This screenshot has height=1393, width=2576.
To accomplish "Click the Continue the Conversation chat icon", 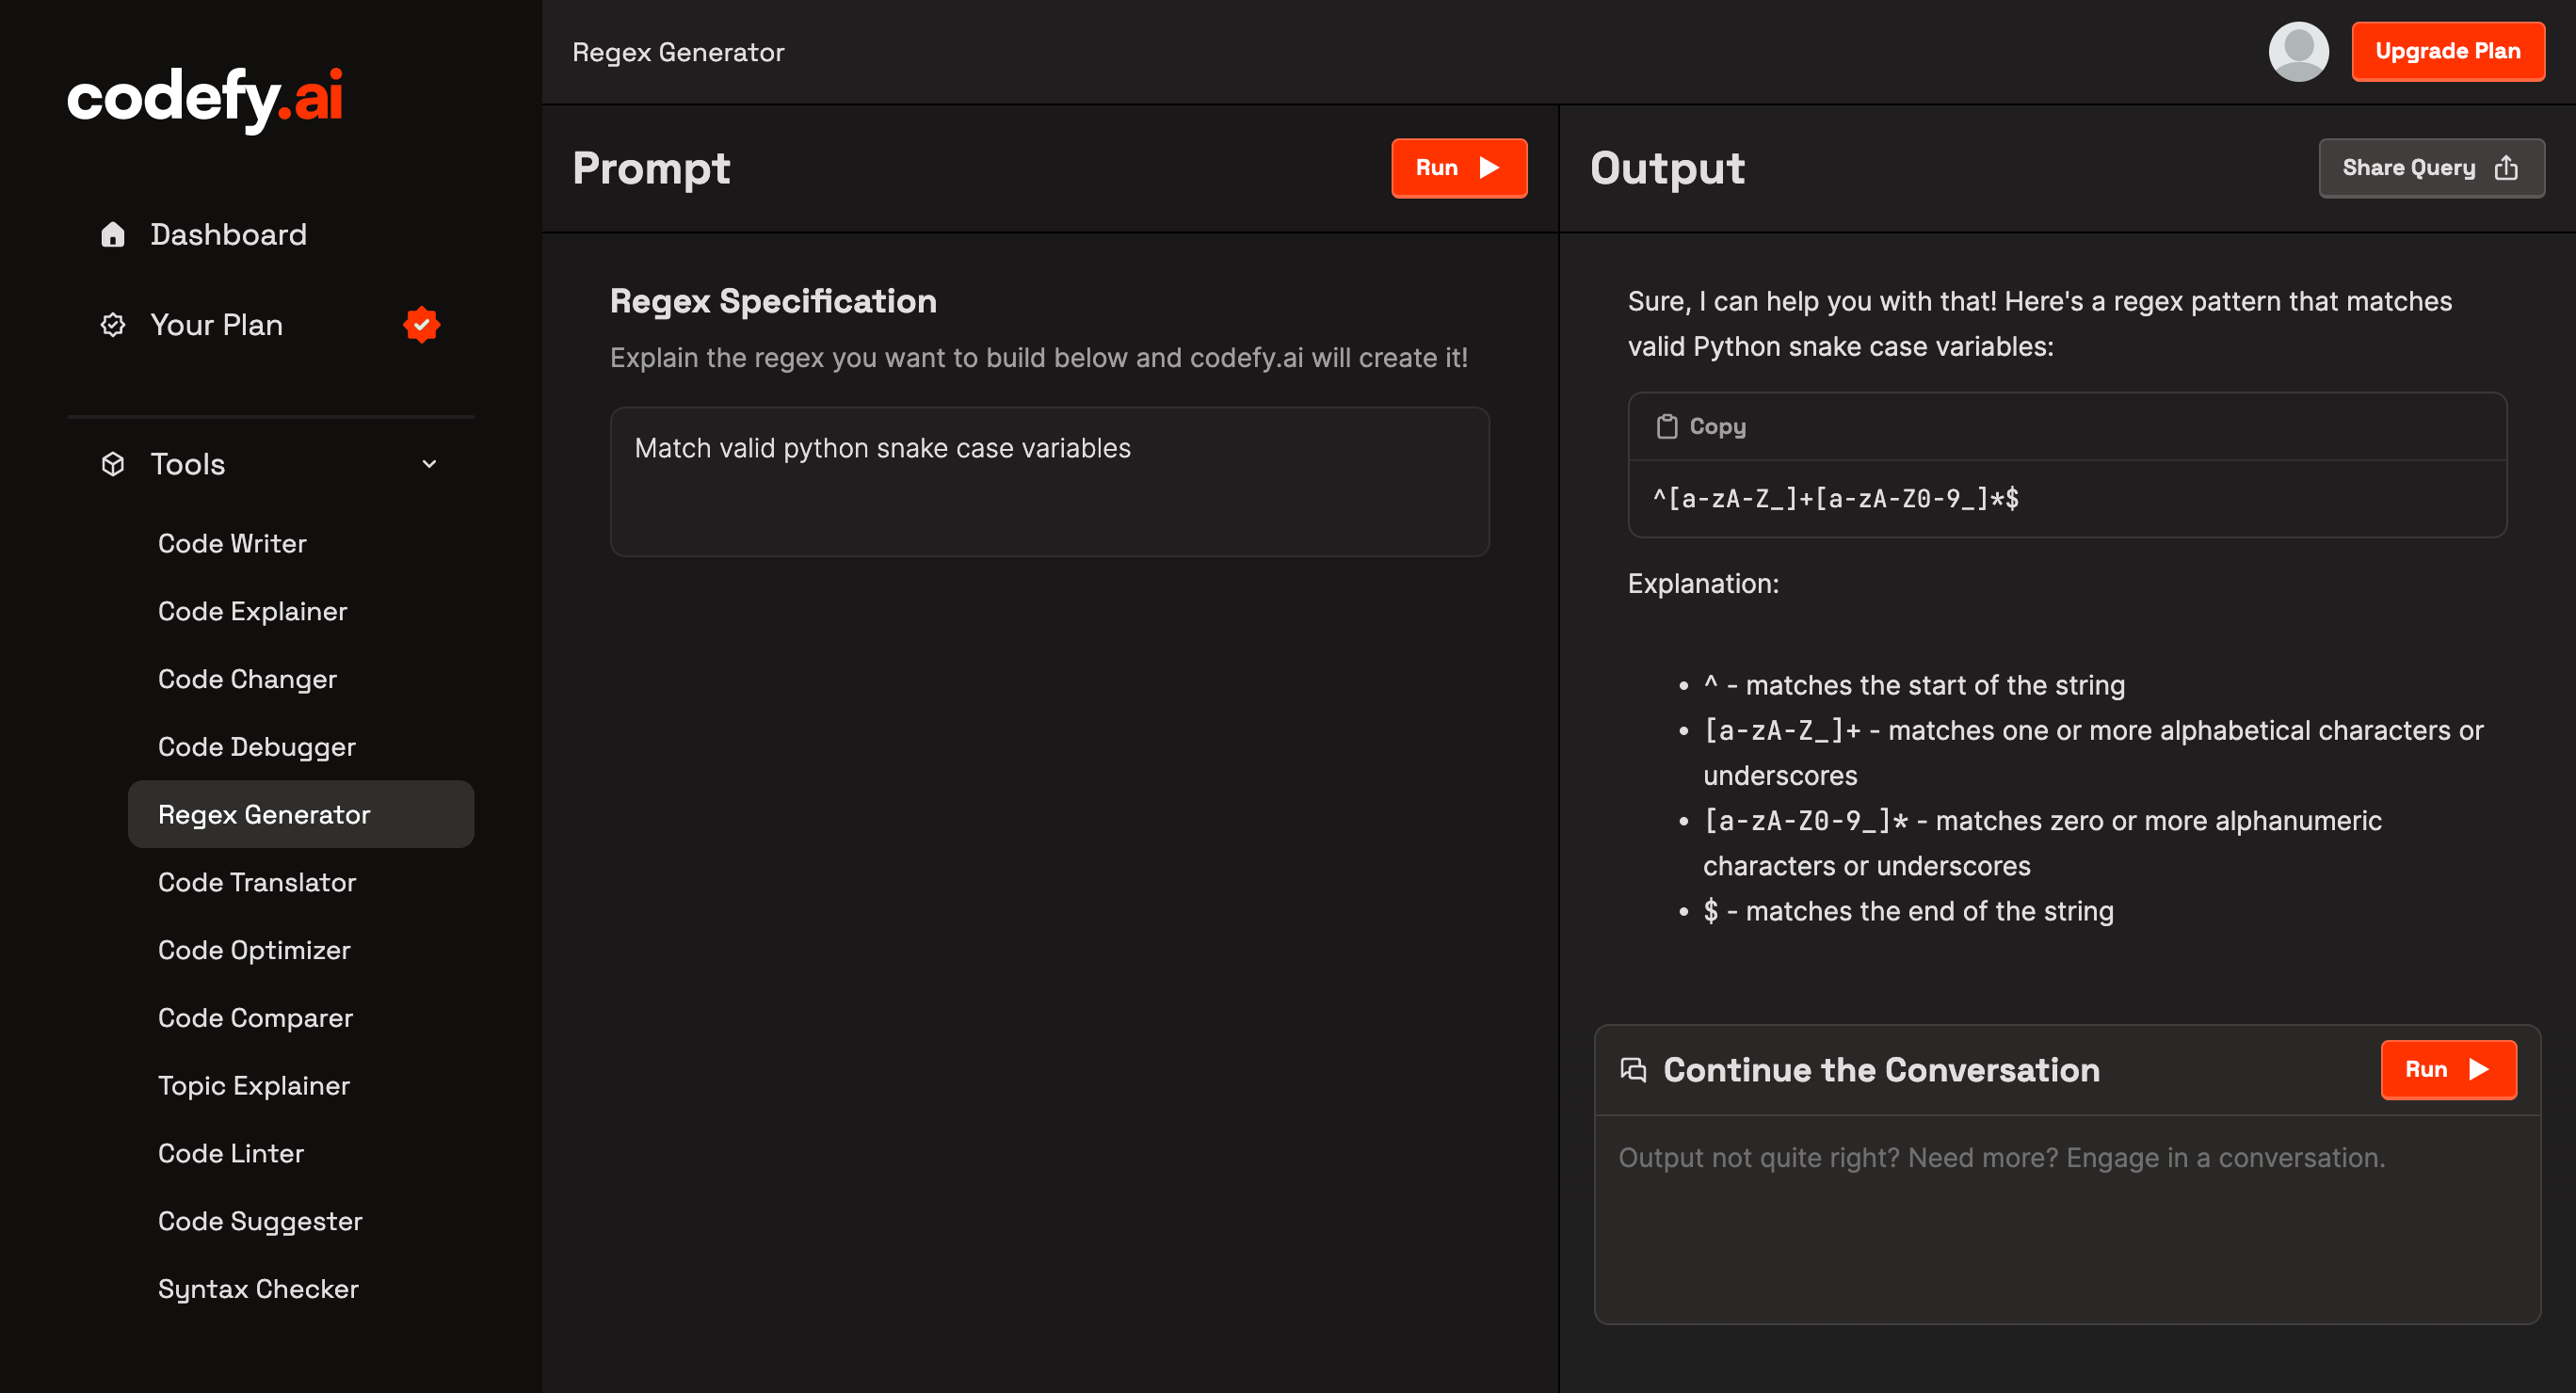I will click(1632, 1070).
